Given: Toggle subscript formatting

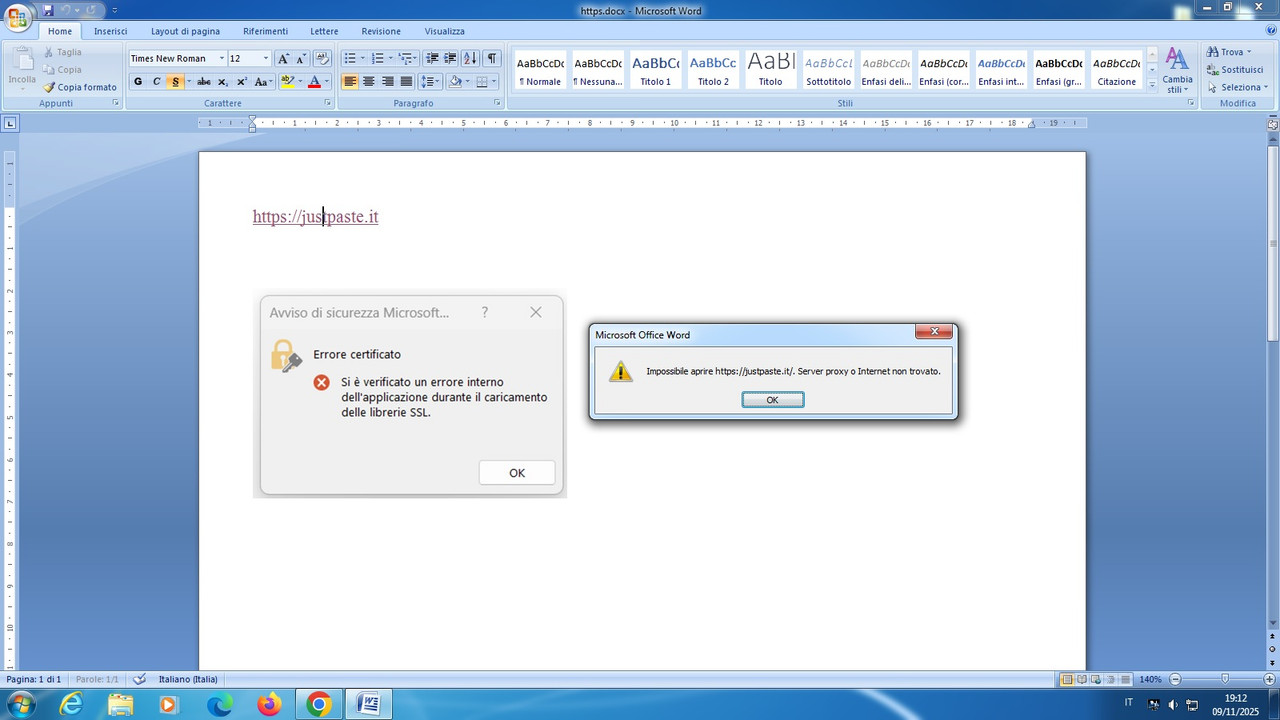Looking at the screenshot, I should 223,82.
